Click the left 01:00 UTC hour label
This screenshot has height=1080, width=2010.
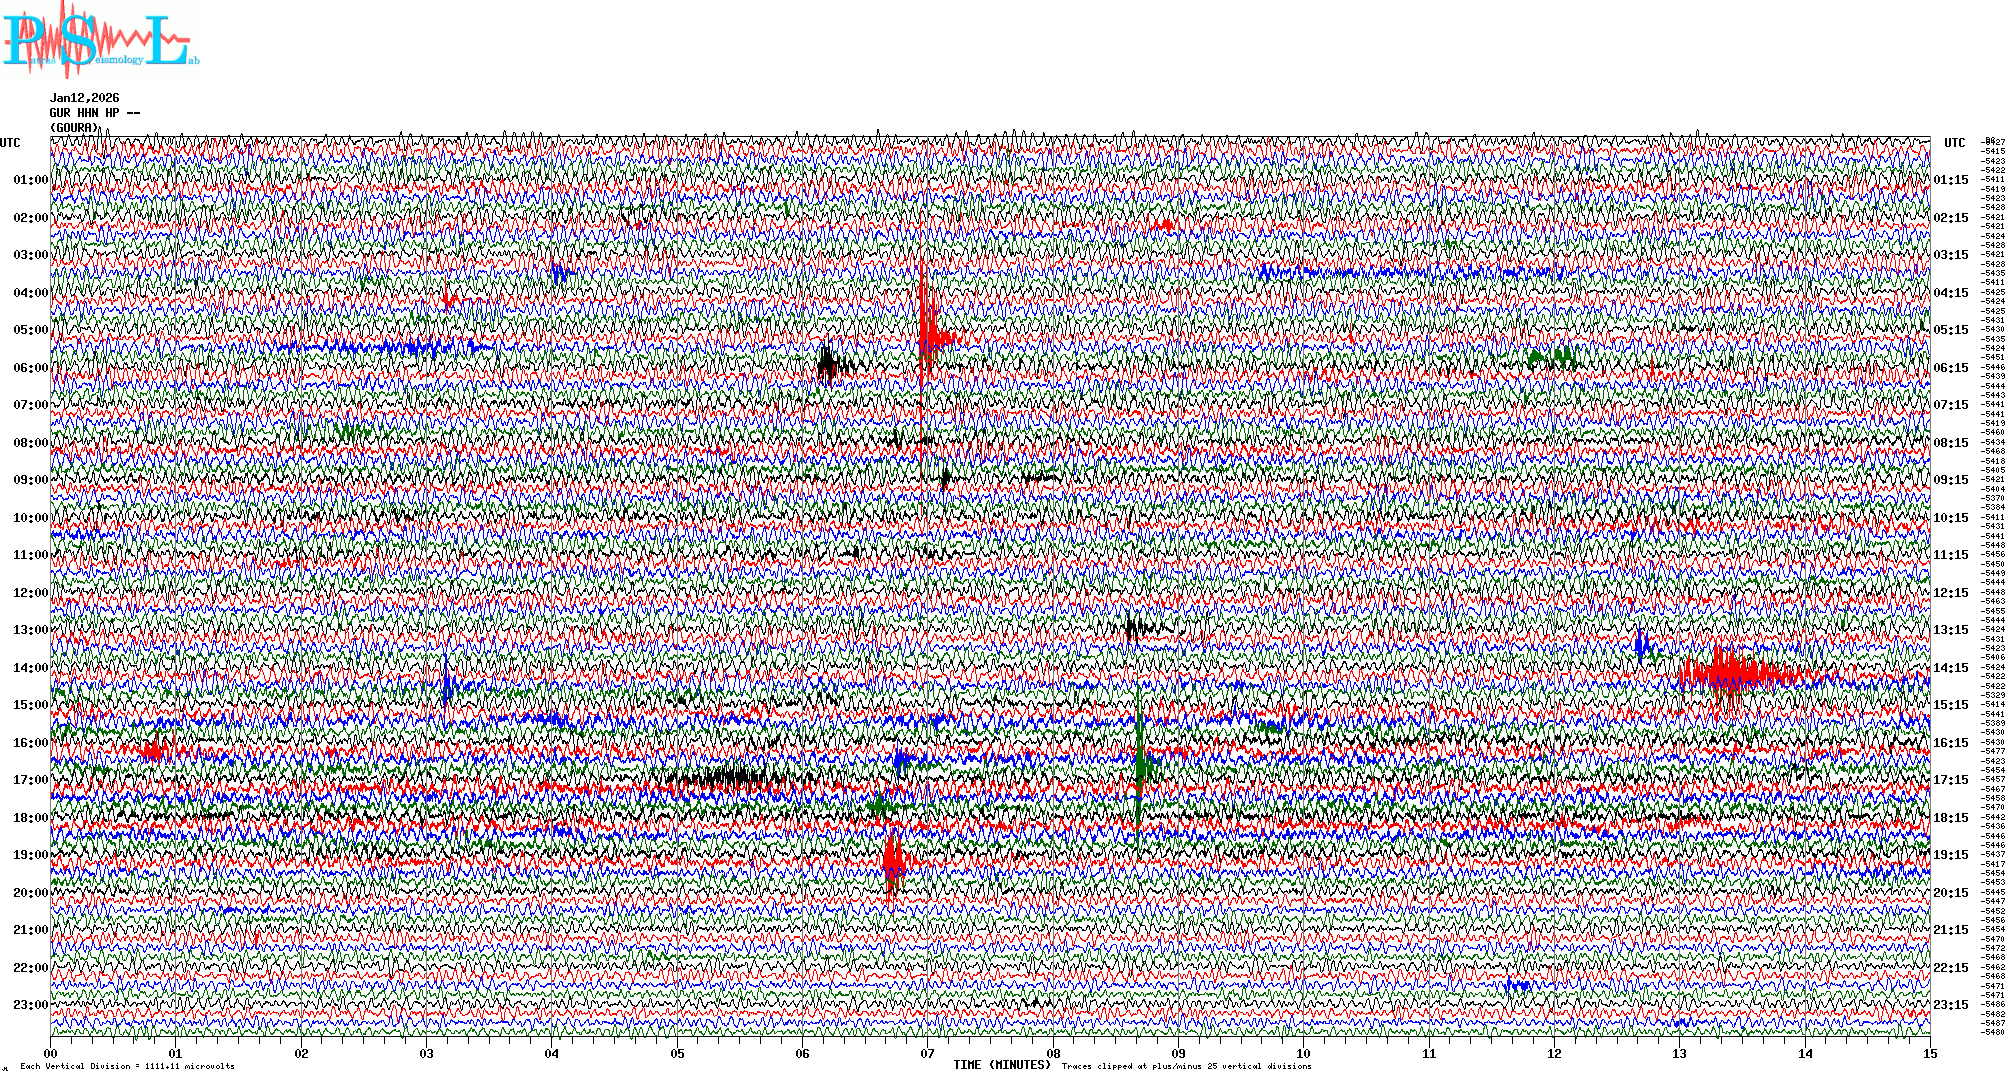click(30, 180)
